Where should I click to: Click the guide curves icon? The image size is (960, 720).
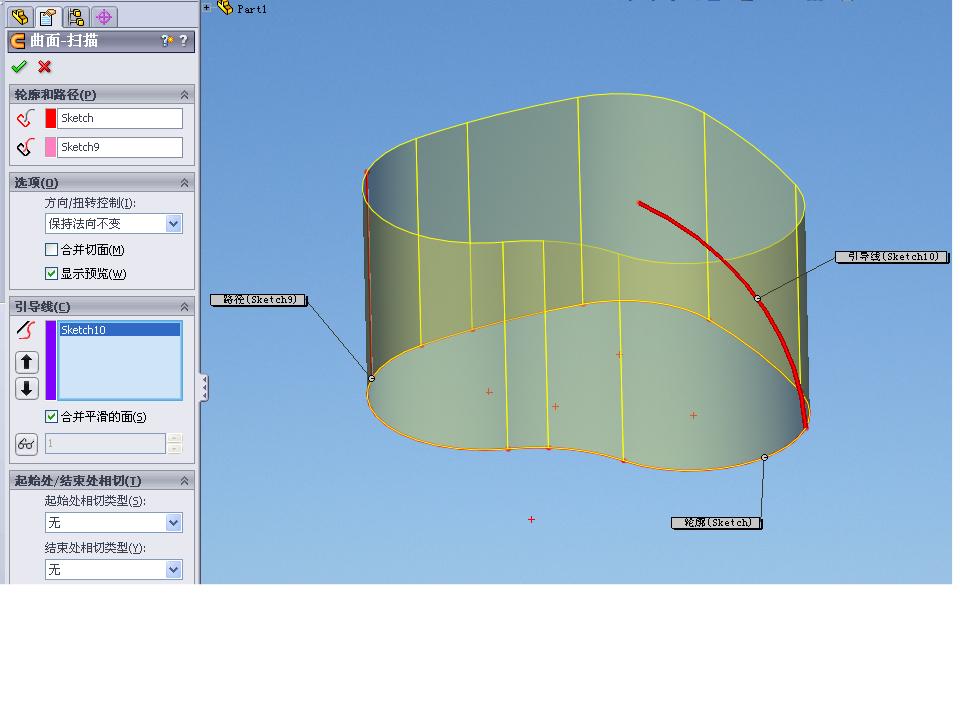26,330
